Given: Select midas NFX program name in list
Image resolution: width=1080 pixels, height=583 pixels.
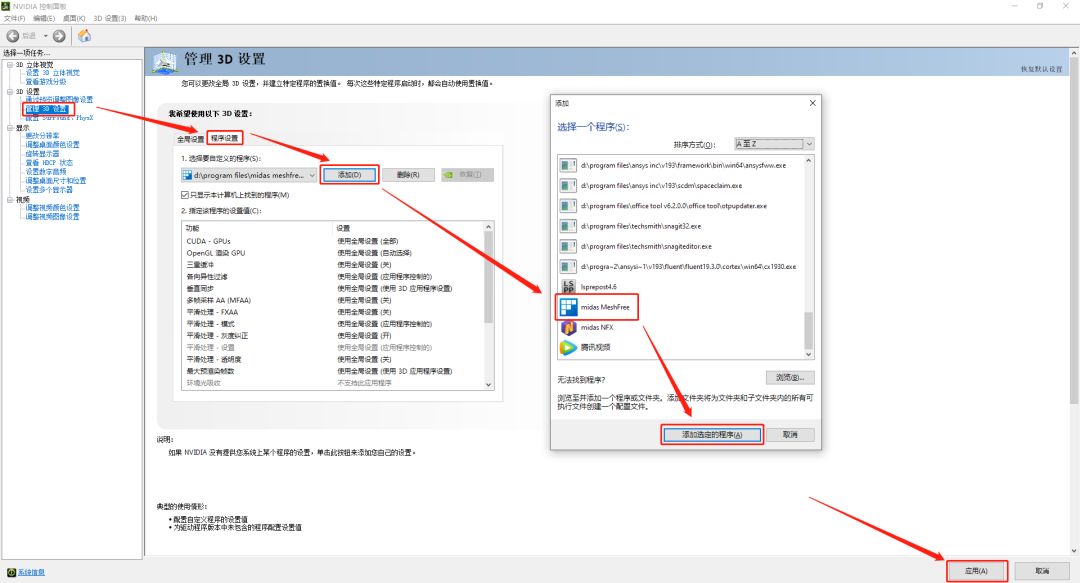Looking at the screenshot, I should point(596,327).
